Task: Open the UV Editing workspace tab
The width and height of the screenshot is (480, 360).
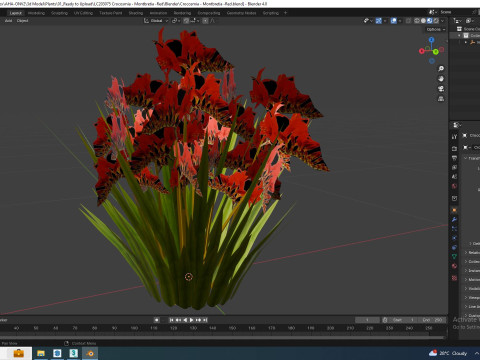Action: [x=83, y=13]
